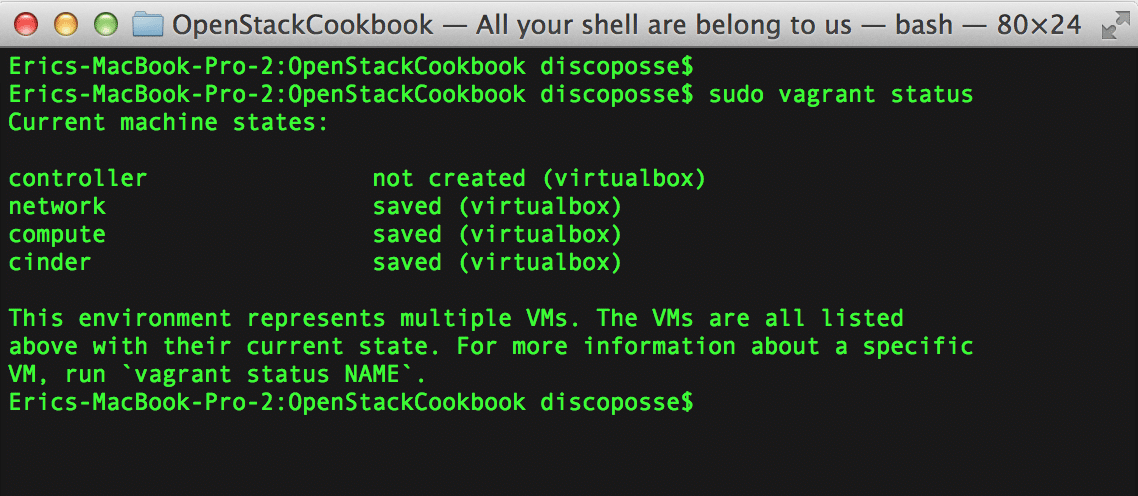Click the "cinder" machine name
The height and width of the screenshot is (496, 1138).
[50, 262]
